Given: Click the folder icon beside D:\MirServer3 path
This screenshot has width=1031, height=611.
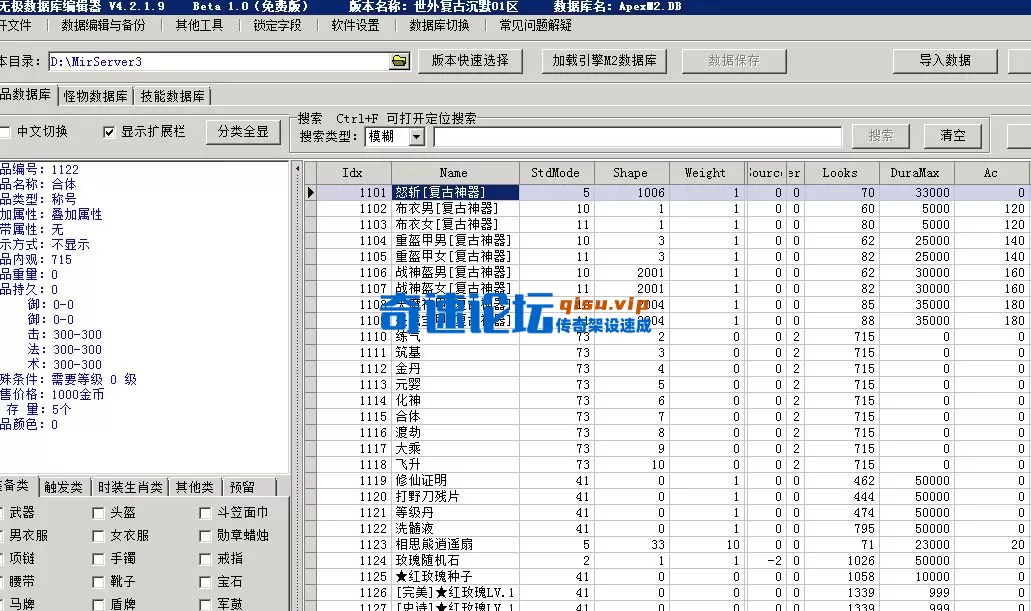Looking at the screenshot, I should pyautogui.click(x=398, y=60).
